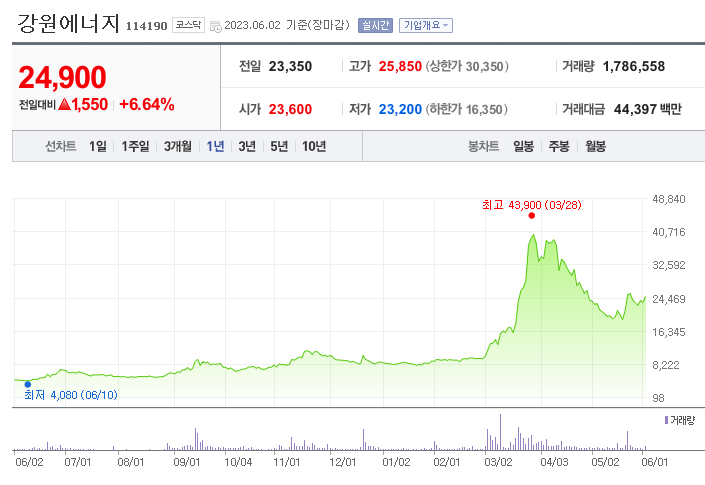
Task: Click the 시가 value 23,600
Action: pyautogui.click(x=290, y=109)
